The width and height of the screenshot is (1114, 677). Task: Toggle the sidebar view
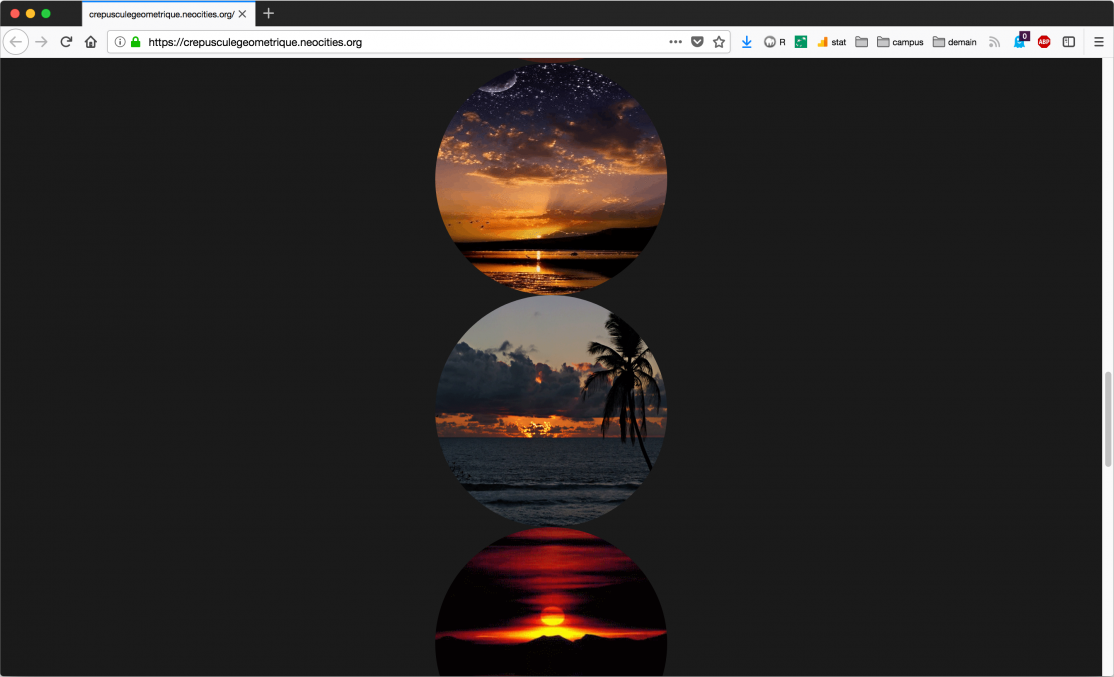tap(1068, 42)
